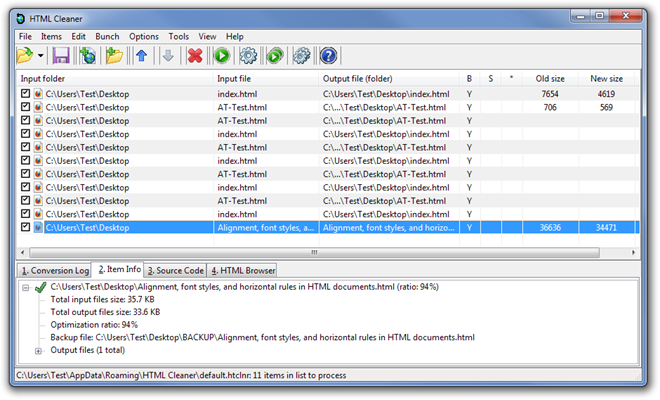Screen dimensions: 660x400
Task: Open the Items menu
Action: coord(51,37)
